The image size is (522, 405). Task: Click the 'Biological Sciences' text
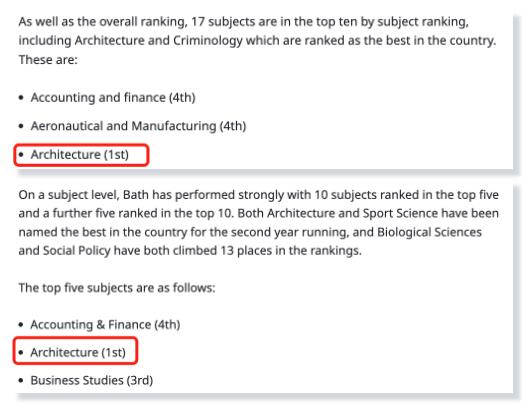click(429, 232)
